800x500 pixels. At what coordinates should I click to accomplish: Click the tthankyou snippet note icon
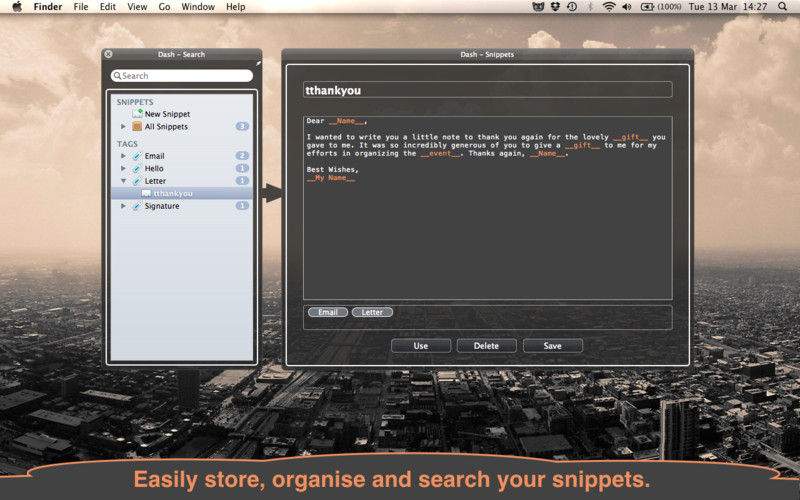[x=146, y=193]
